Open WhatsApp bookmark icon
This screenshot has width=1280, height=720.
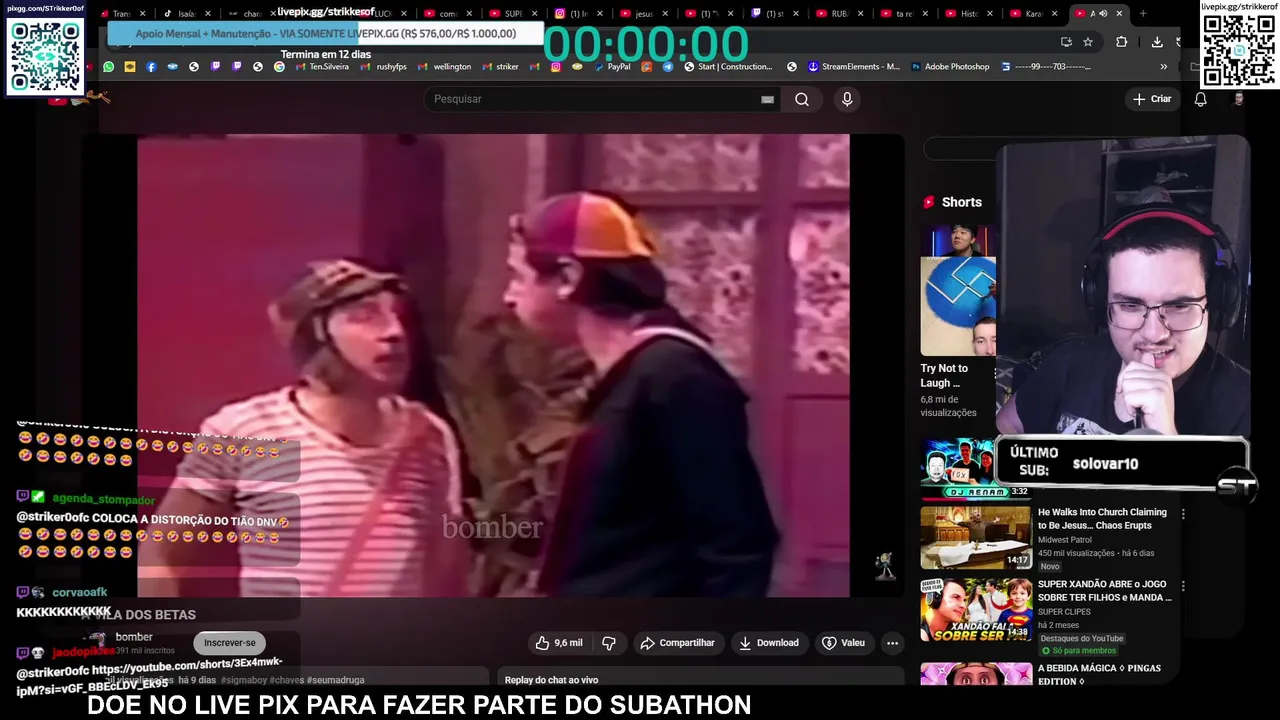pos(108,67)
